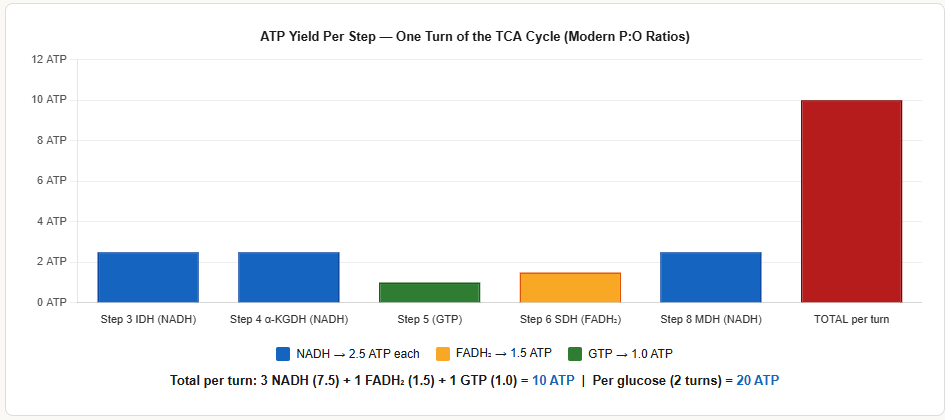Click the 'Step 5 (GTP)' axis label
945x420 pixels.
pos(429,320)
